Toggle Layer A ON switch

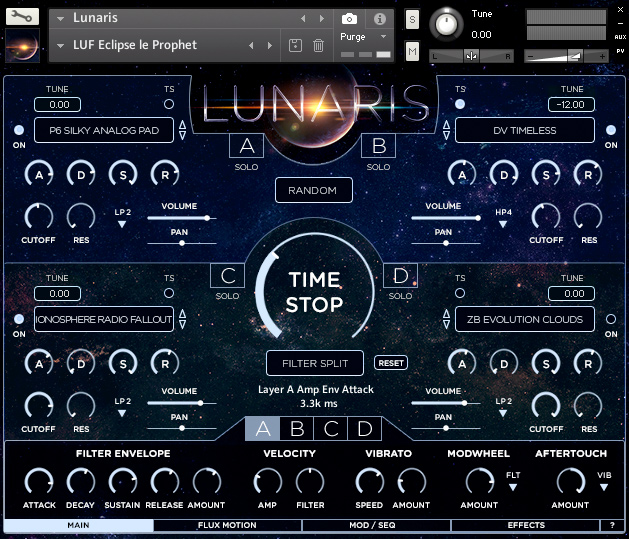(x=19, y=130)
